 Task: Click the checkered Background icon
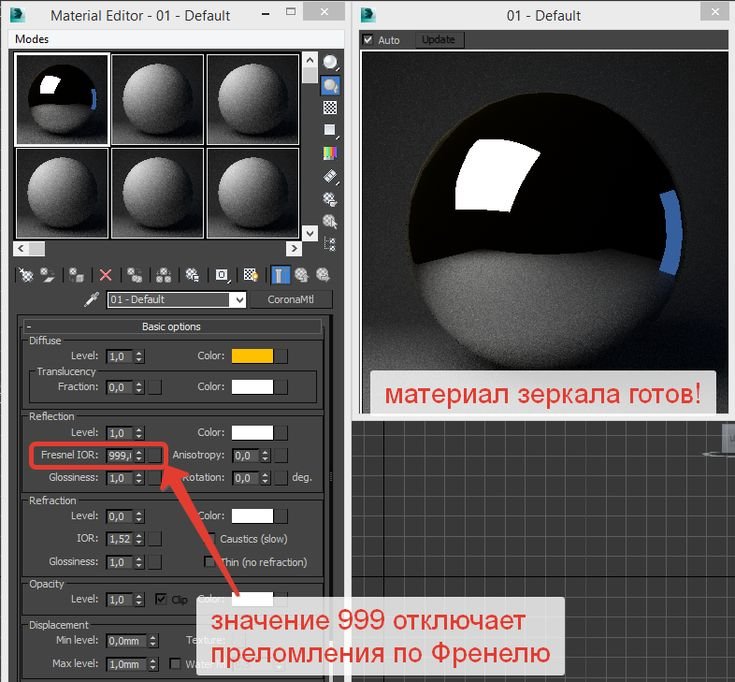pos(330,107)
